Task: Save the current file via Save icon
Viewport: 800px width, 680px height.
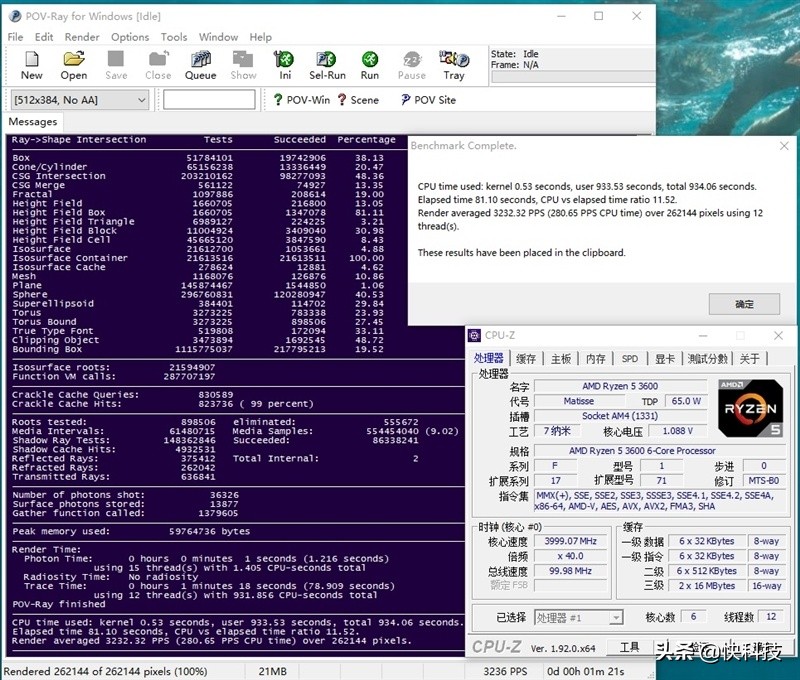Action: click(x=116, y=63)
